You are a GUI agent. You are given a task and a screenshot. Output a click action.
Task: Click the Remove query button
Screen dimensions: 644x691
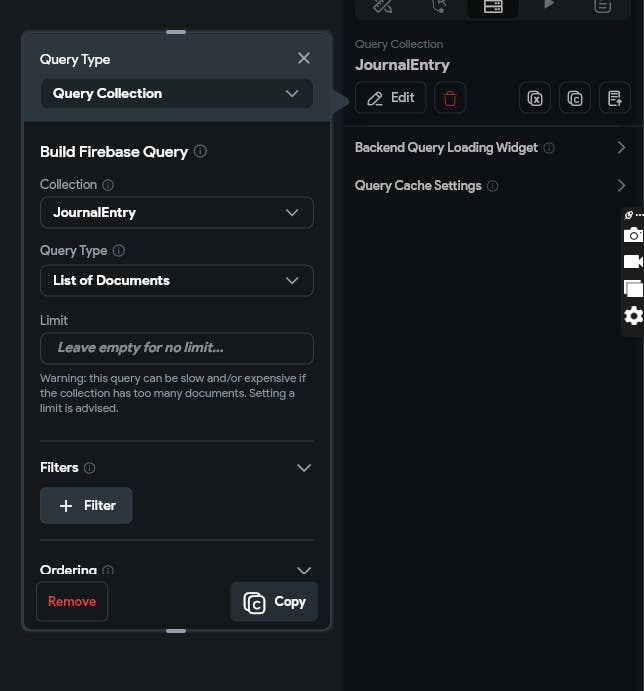pos(72,601)
